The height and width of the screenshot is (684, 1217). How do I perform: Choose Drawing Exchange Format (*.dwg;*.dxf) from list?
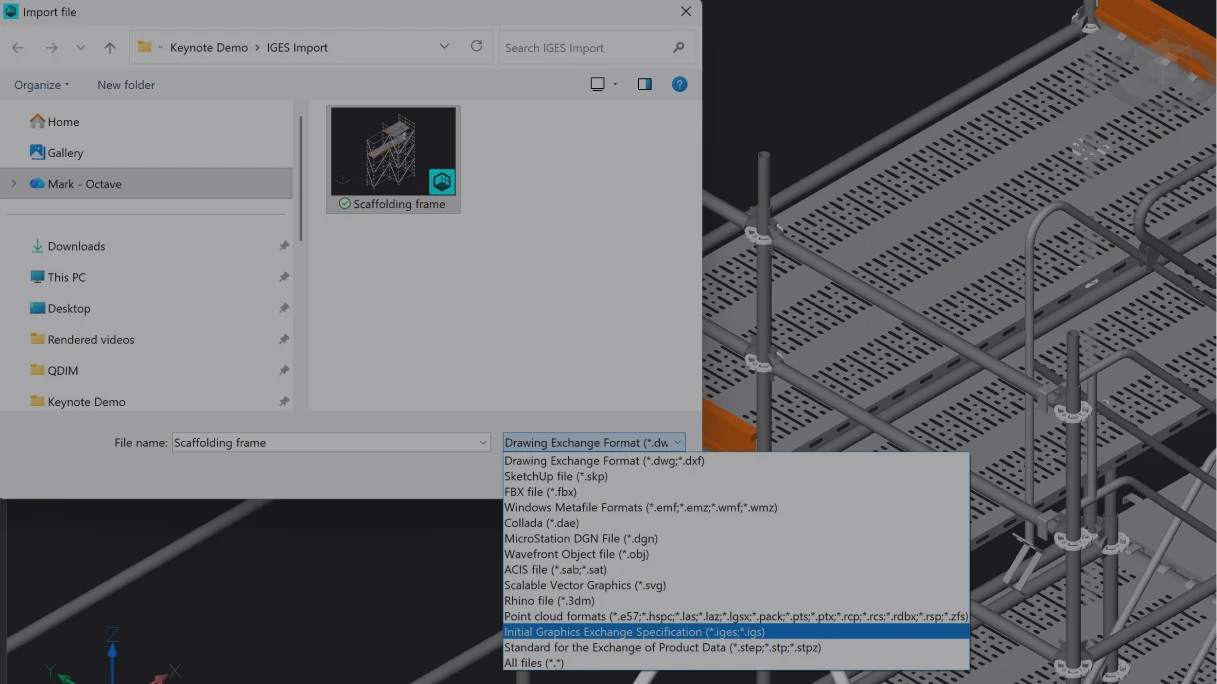coord(736,461)
